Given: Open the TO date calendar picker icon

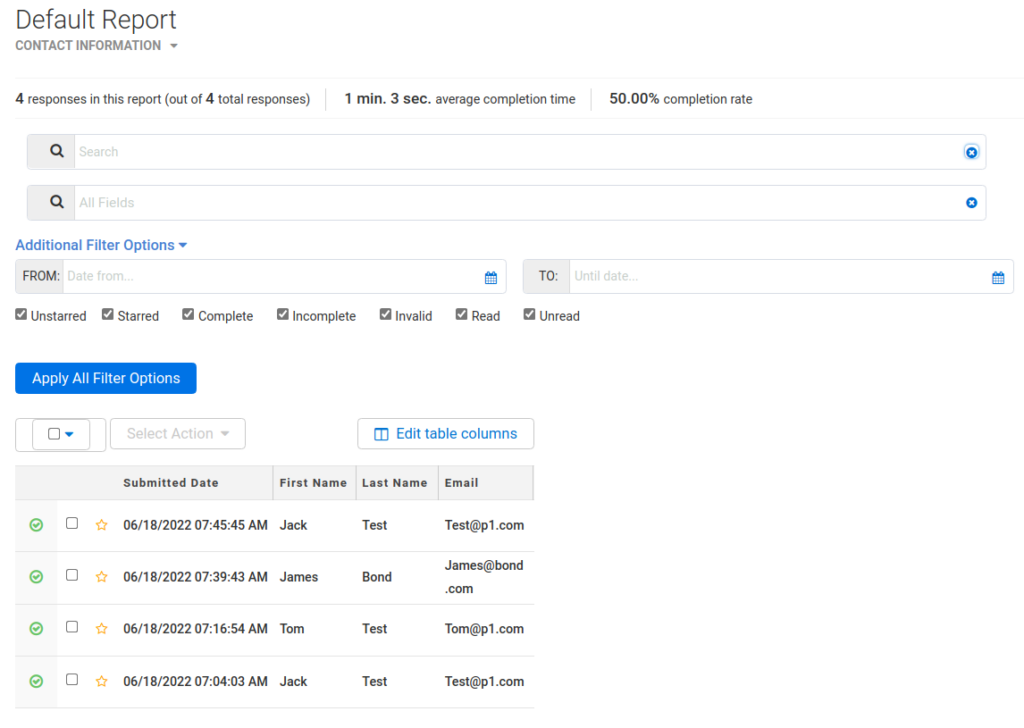Looking at the screenshot, I should (x=998, y=277).
